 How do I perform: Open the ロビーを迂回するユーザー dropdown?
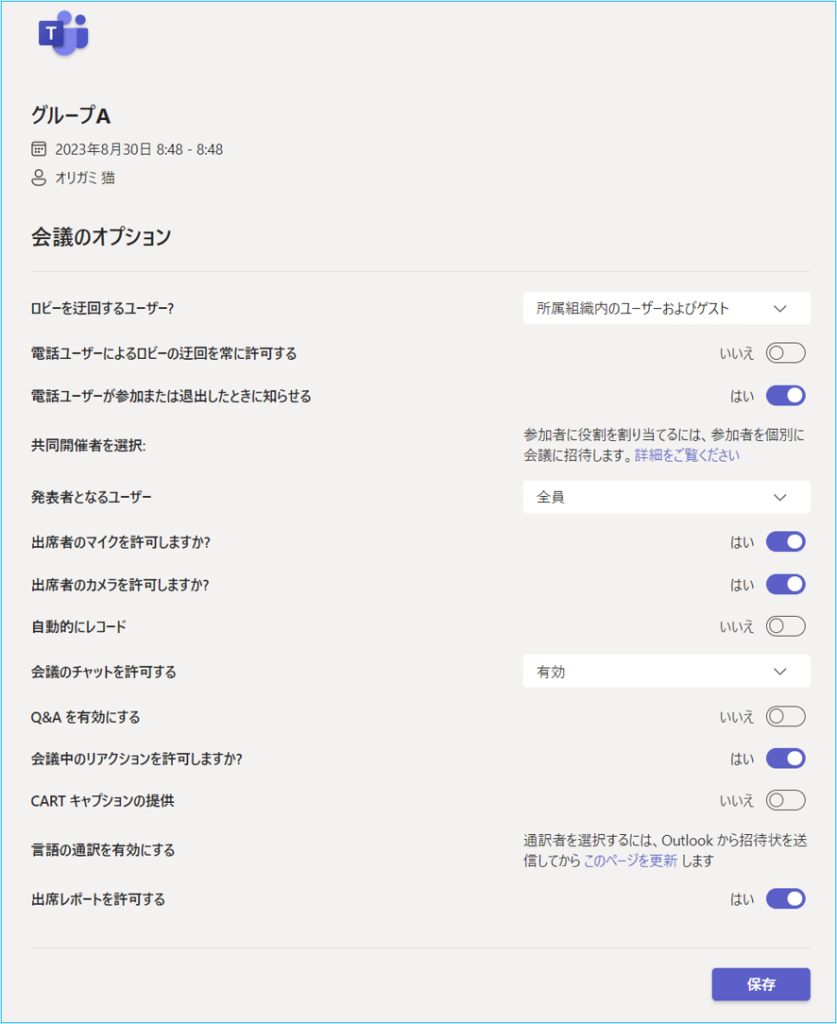[x=666, y=309]
